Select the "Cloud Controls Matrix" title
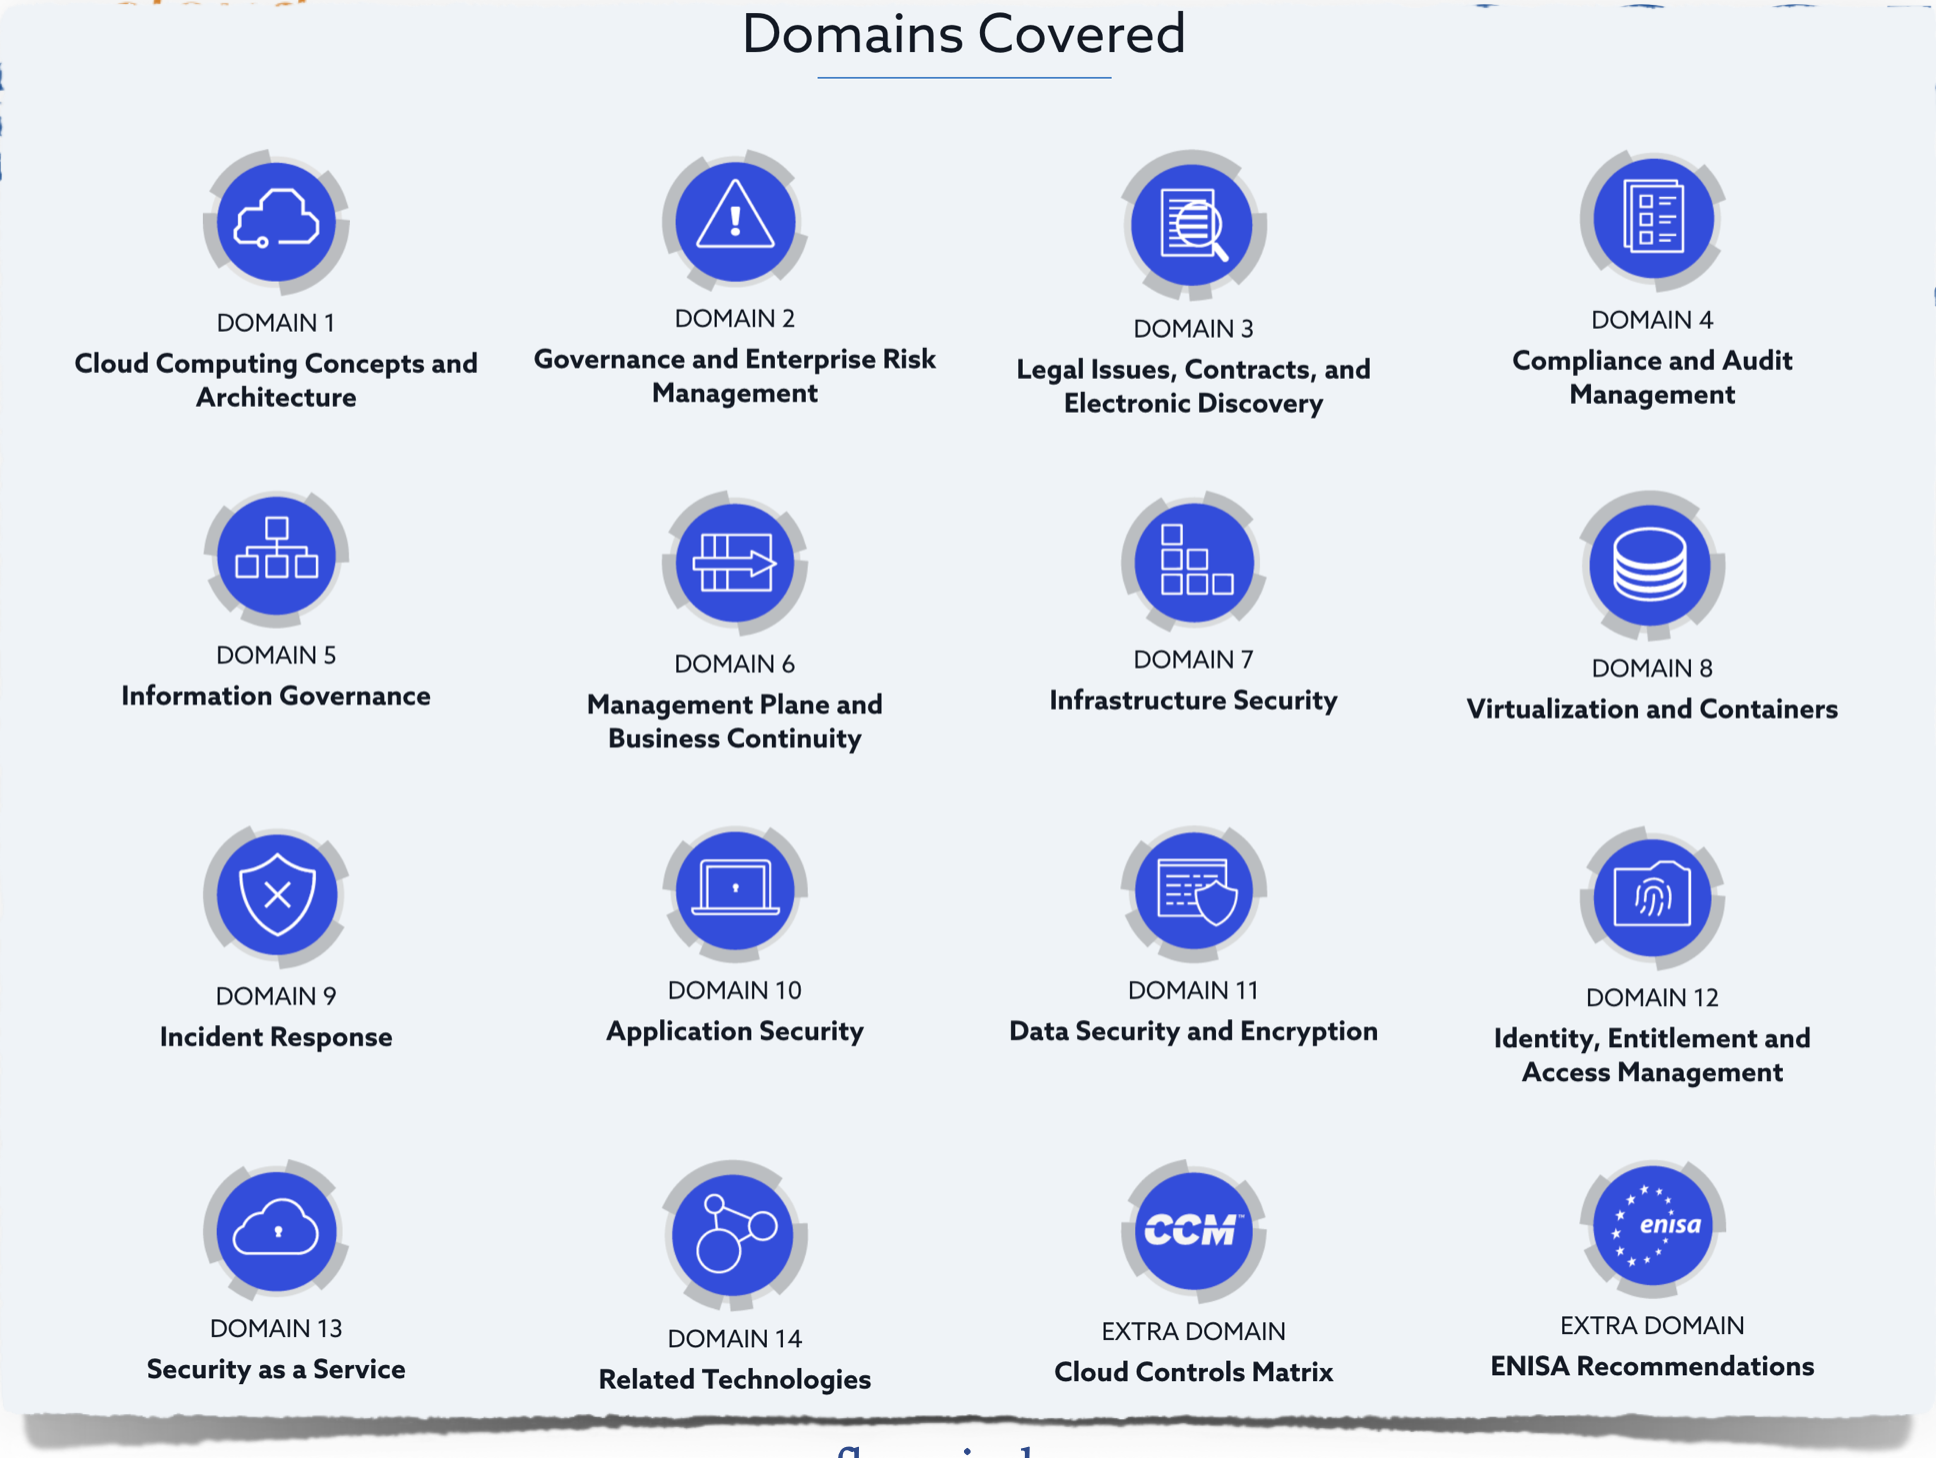Image resolution: width=1936 pixels, height=1458 pixels. click(1194, 1372)
